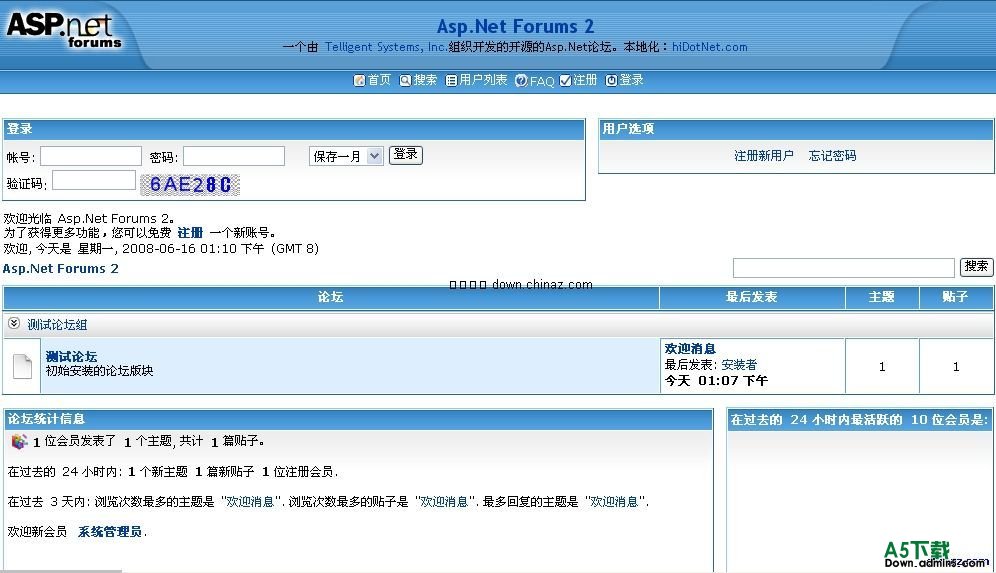996x573 pixels.
Task: Click the 6AE28C captcha image
Action: [190, 184]
